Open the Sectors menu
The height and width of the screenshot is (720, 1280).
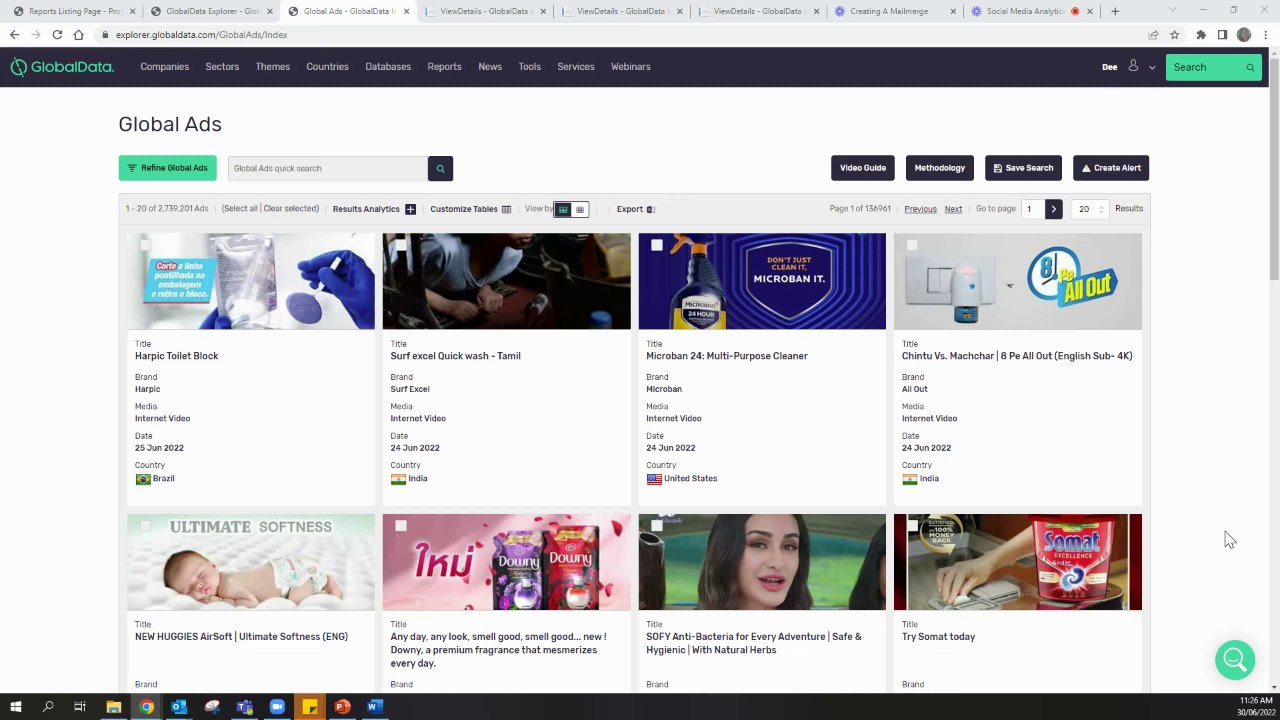(x=222, y=67)
